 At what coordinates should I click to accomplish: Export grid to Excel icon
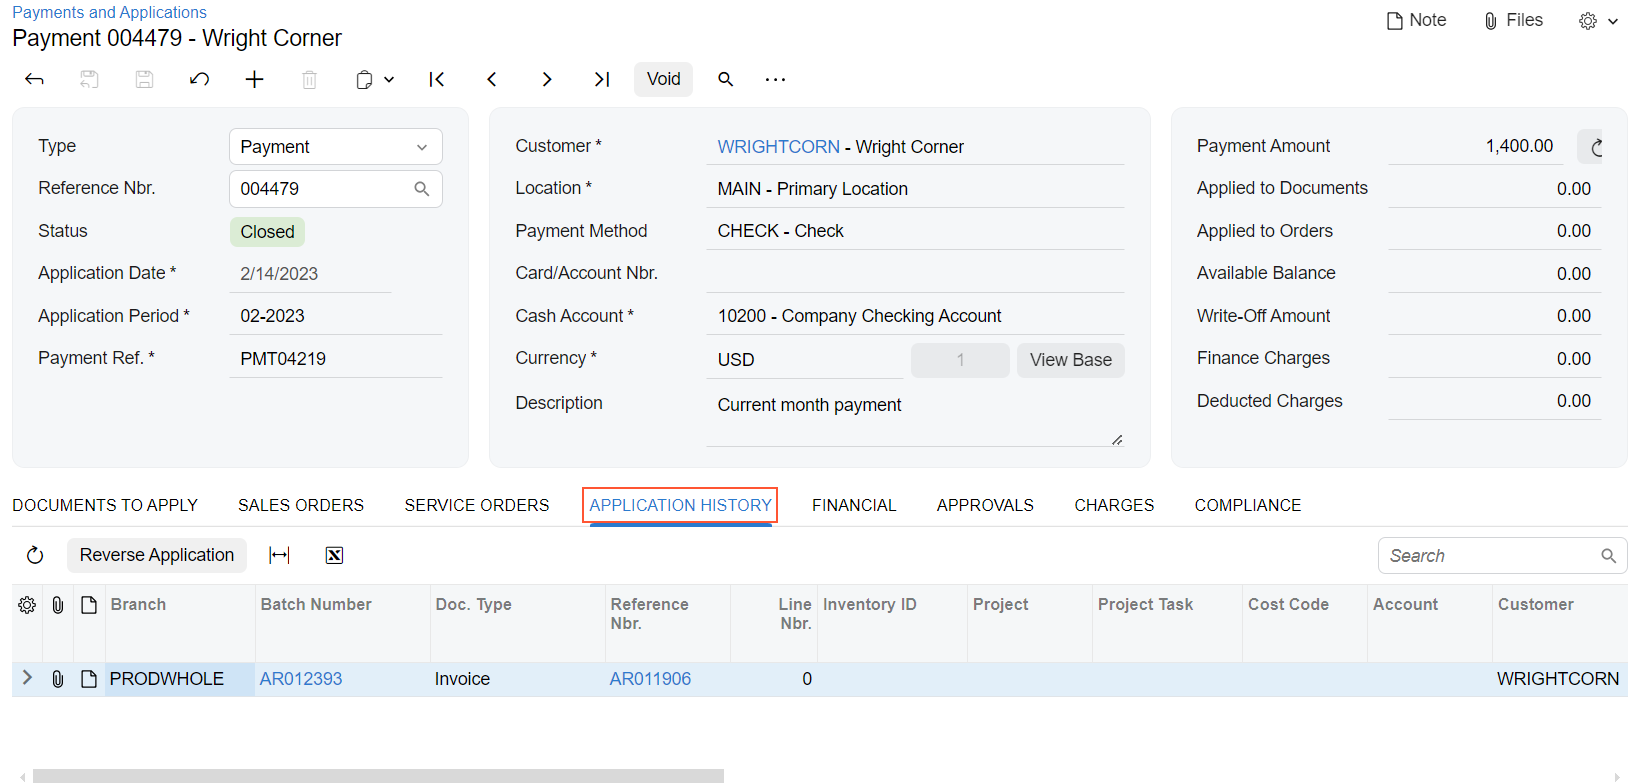tap(335, 555)
